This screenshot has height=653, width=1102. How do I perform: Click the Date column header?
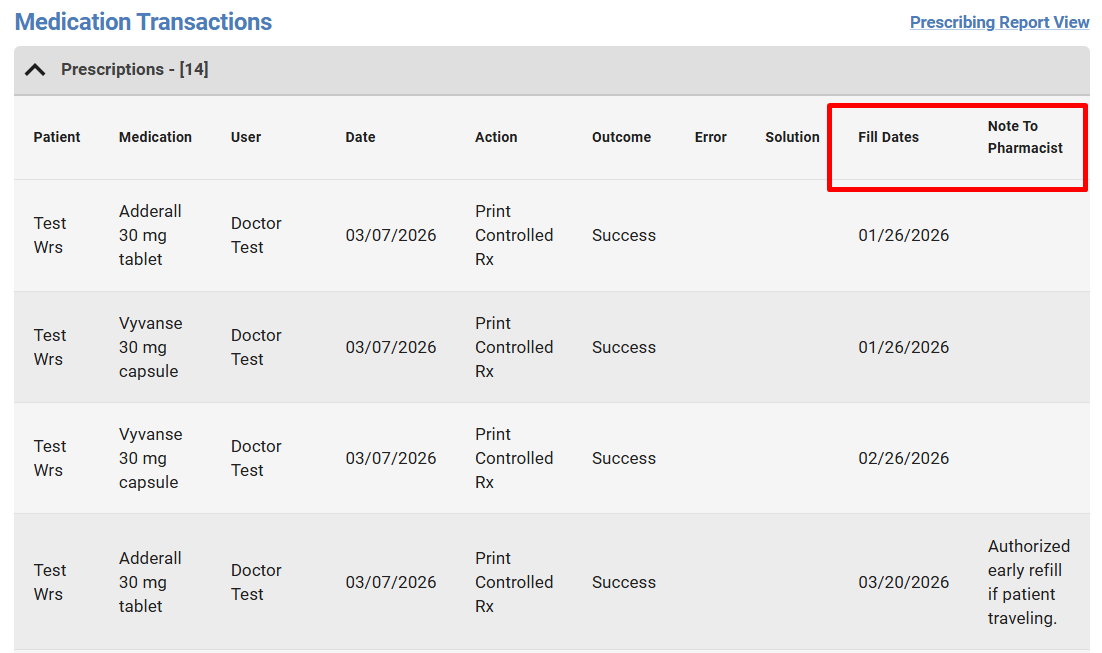tap(360, 137)
